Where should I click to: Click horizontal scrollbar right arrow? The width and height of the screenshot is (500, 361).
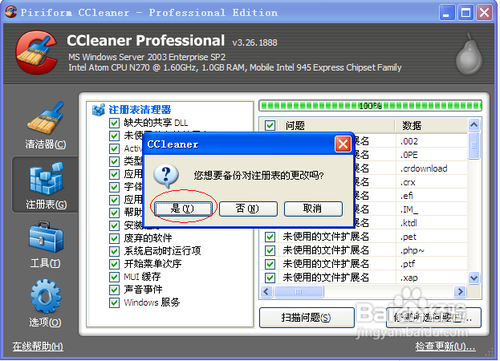(x=460, y=291)
